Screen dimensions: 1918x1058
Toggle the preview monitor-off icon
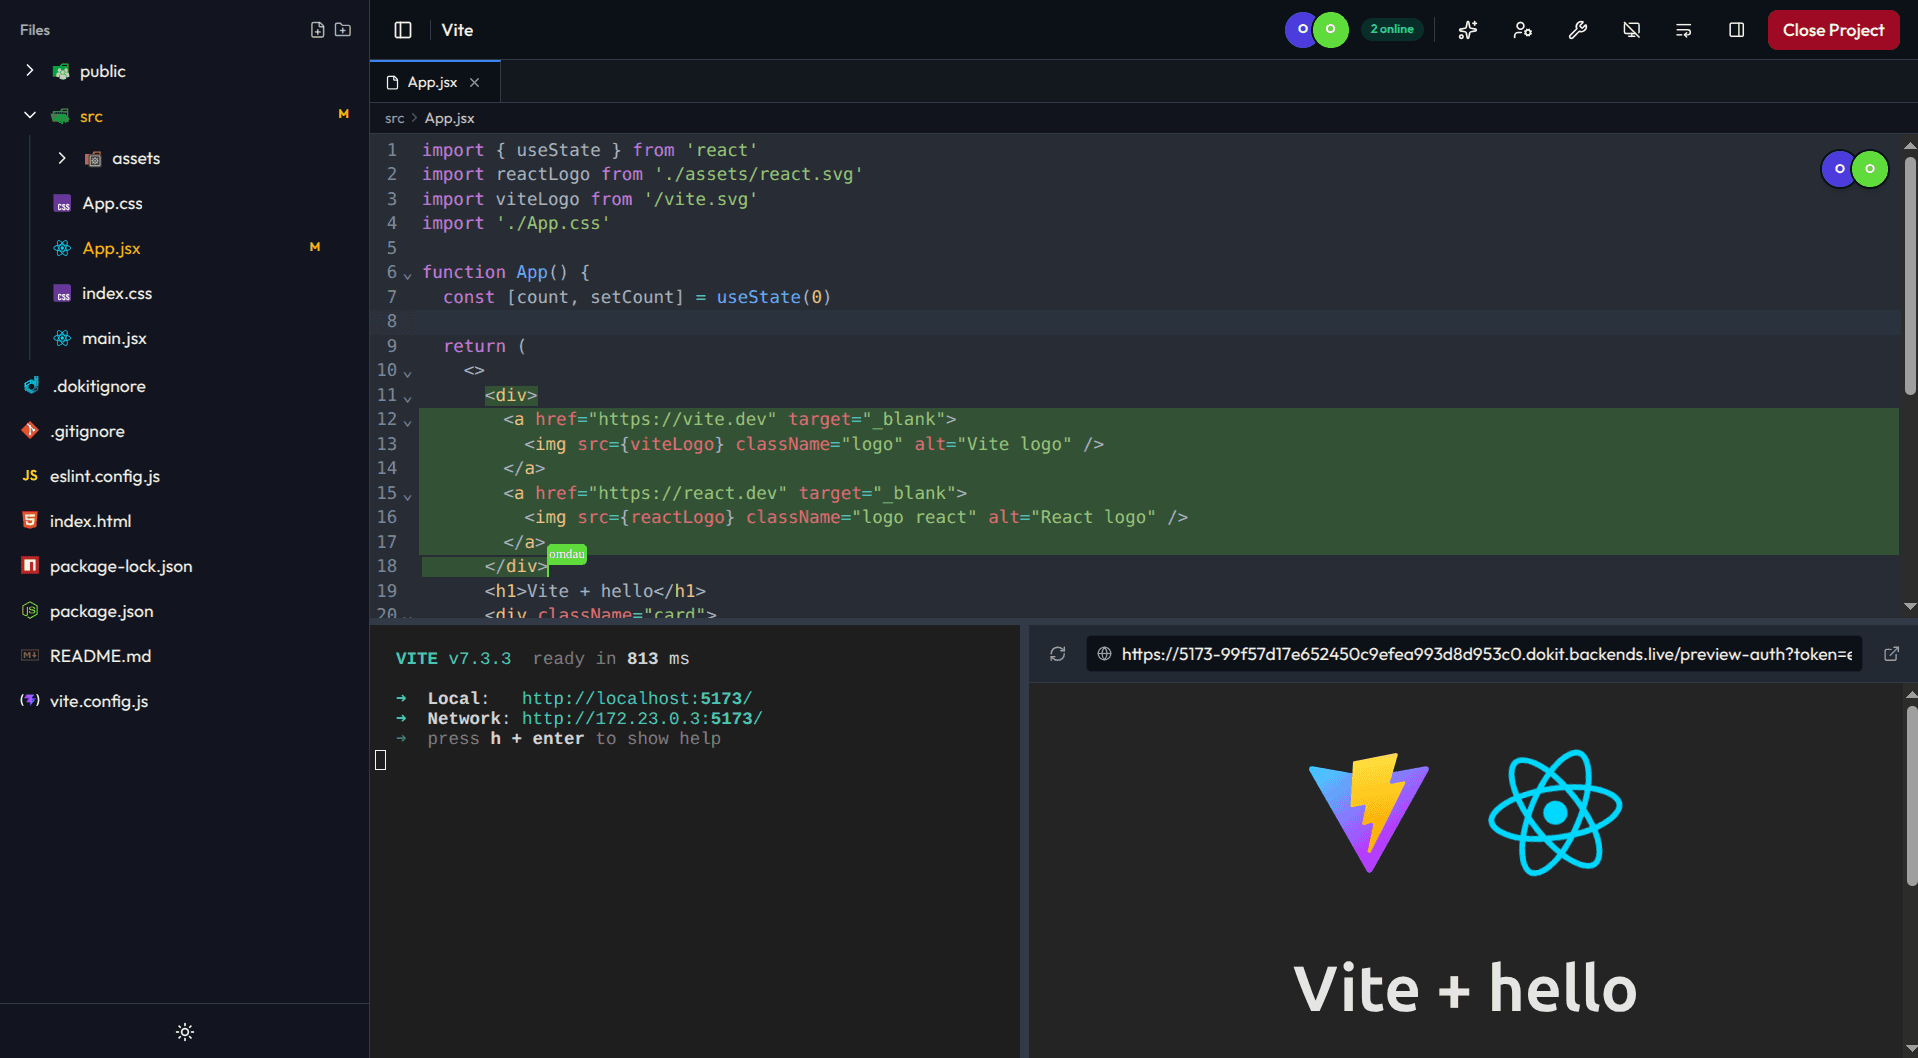(1632, 30)
